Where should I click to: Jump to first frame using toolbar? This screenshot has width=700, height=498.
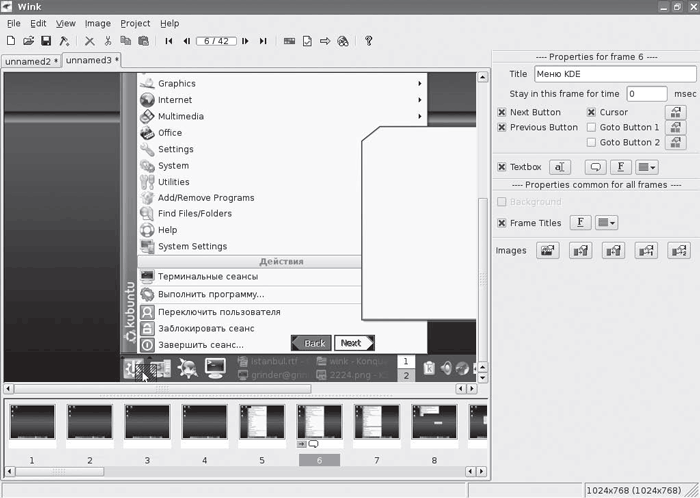(x=168, y=41)
